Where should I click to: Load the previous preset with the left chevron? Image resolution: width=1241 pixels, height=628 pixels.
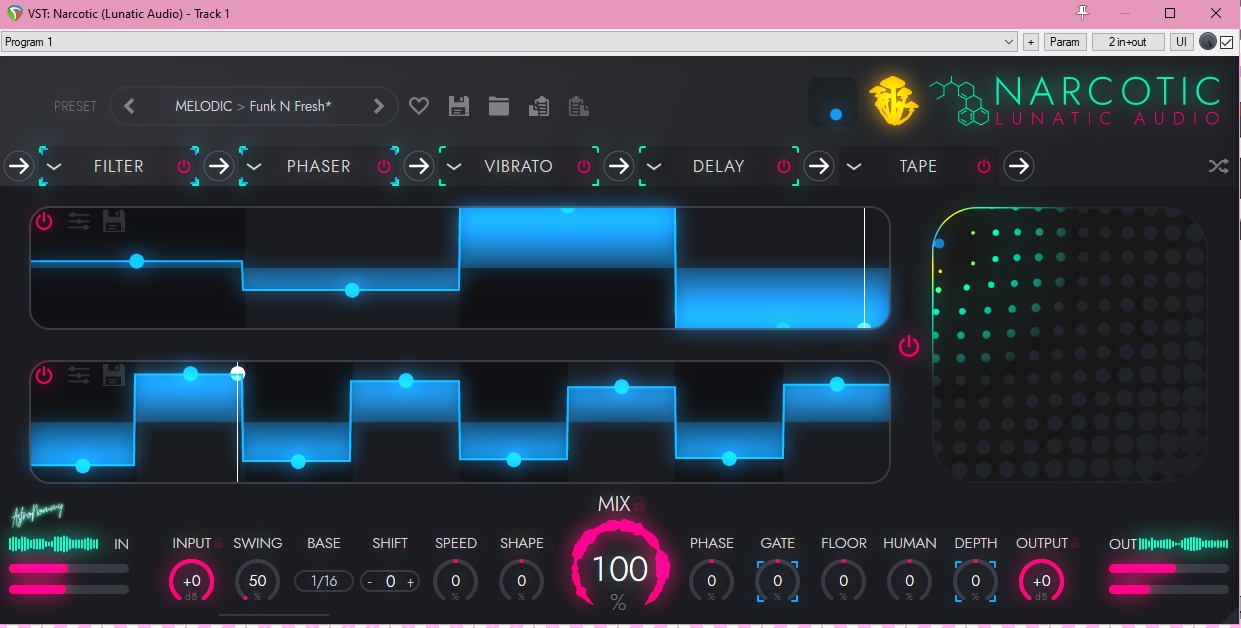pos(129,106)
